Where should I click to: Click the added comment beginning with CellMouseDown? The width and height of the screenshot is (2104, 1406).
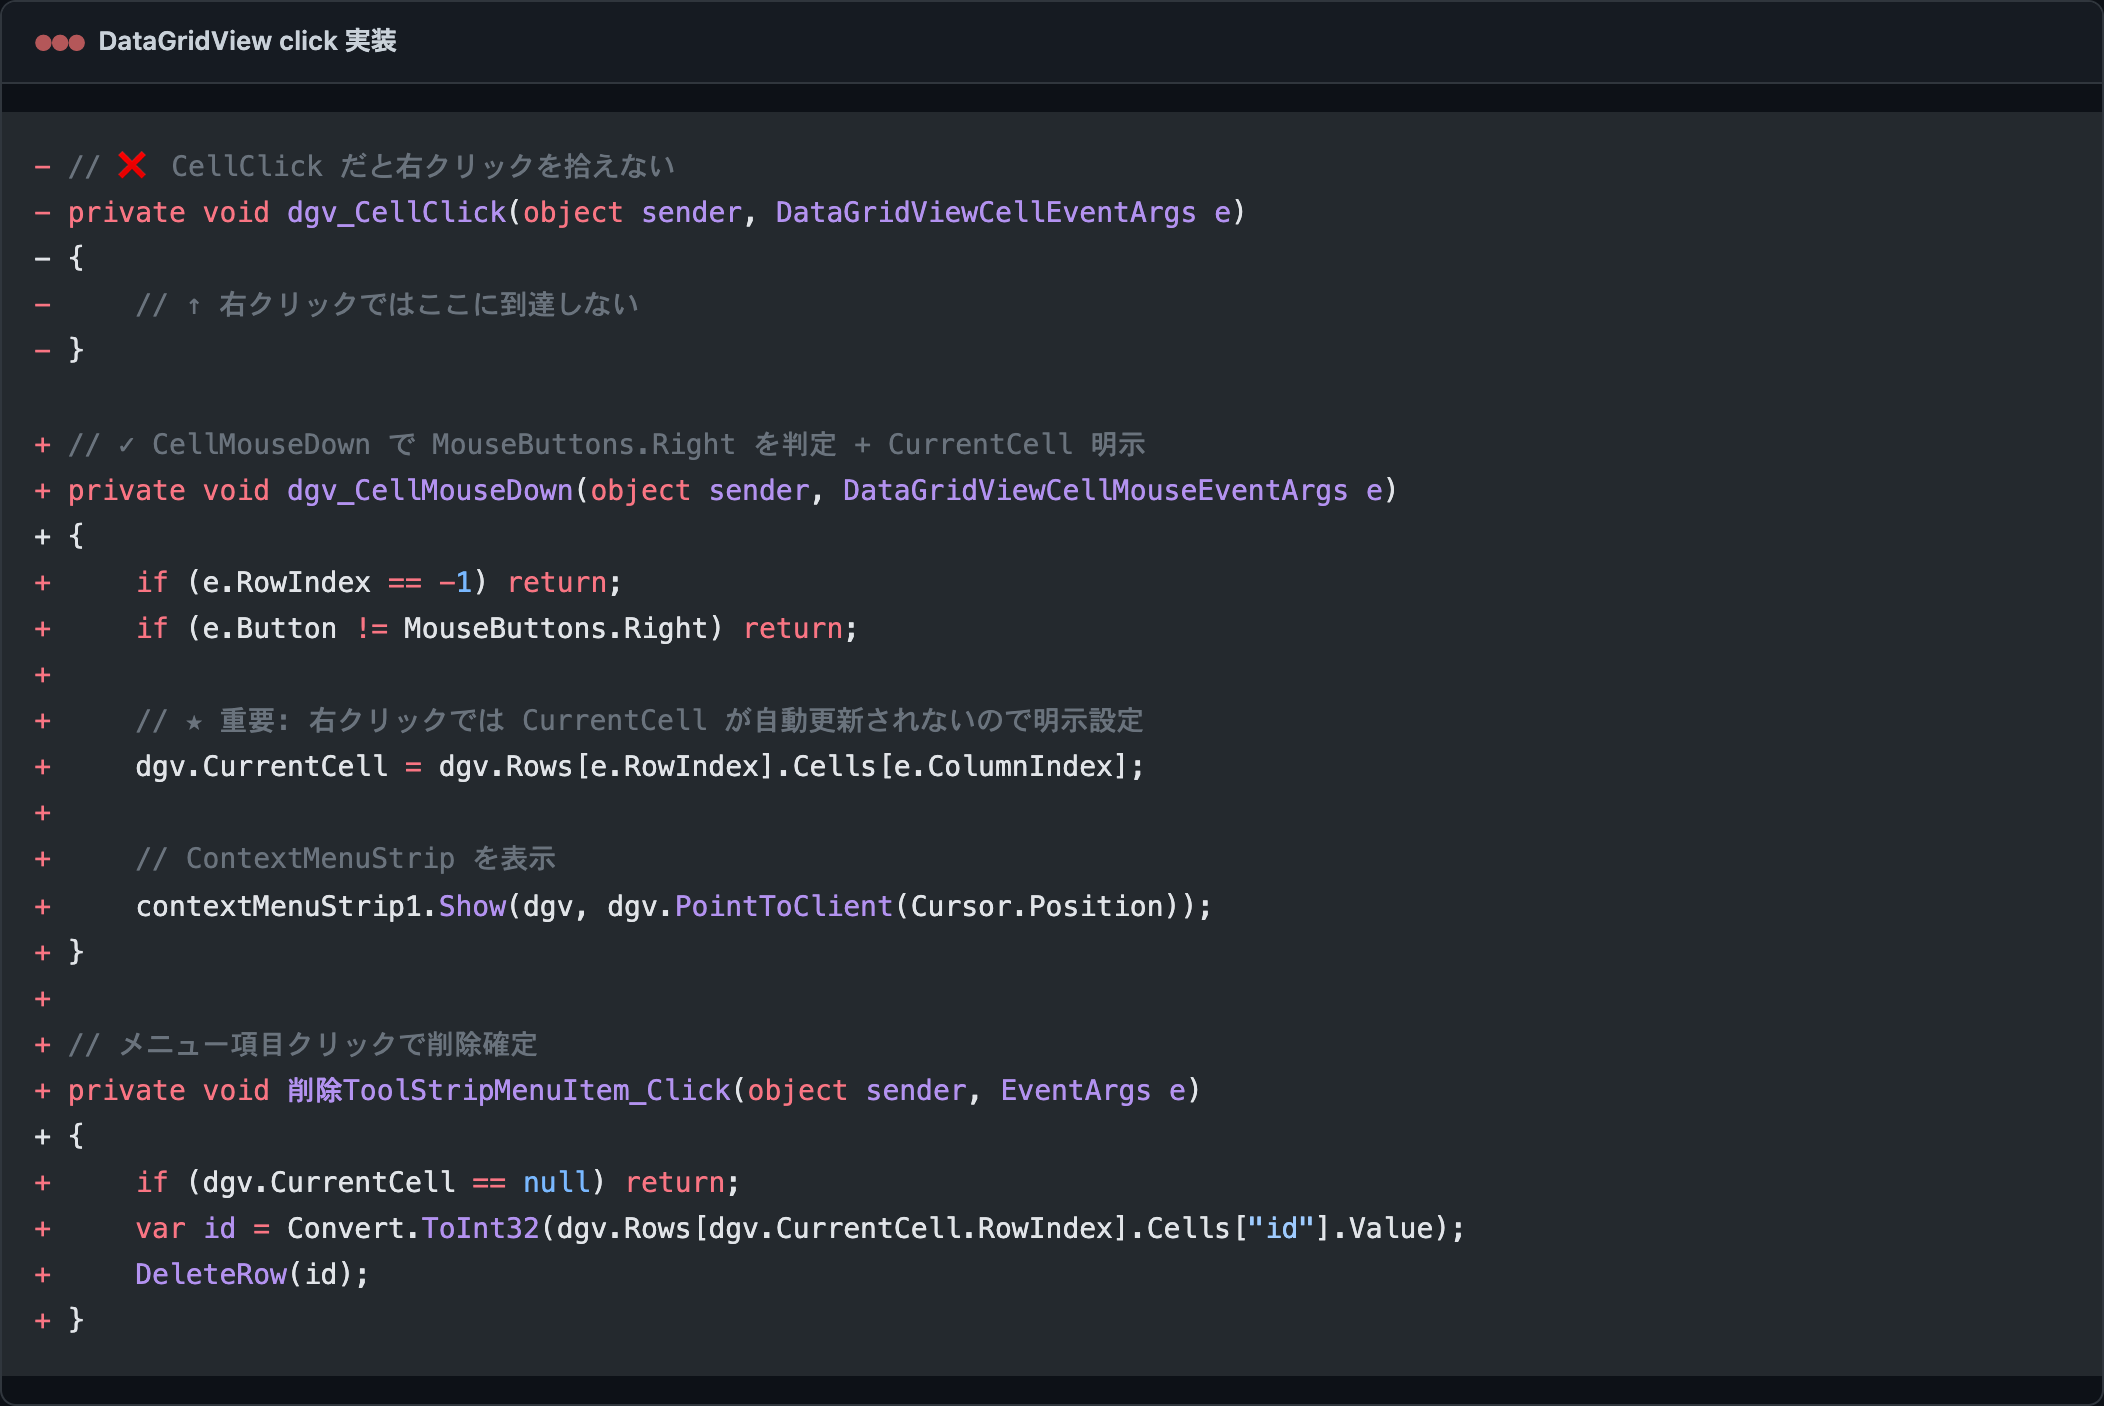point(606,444)
